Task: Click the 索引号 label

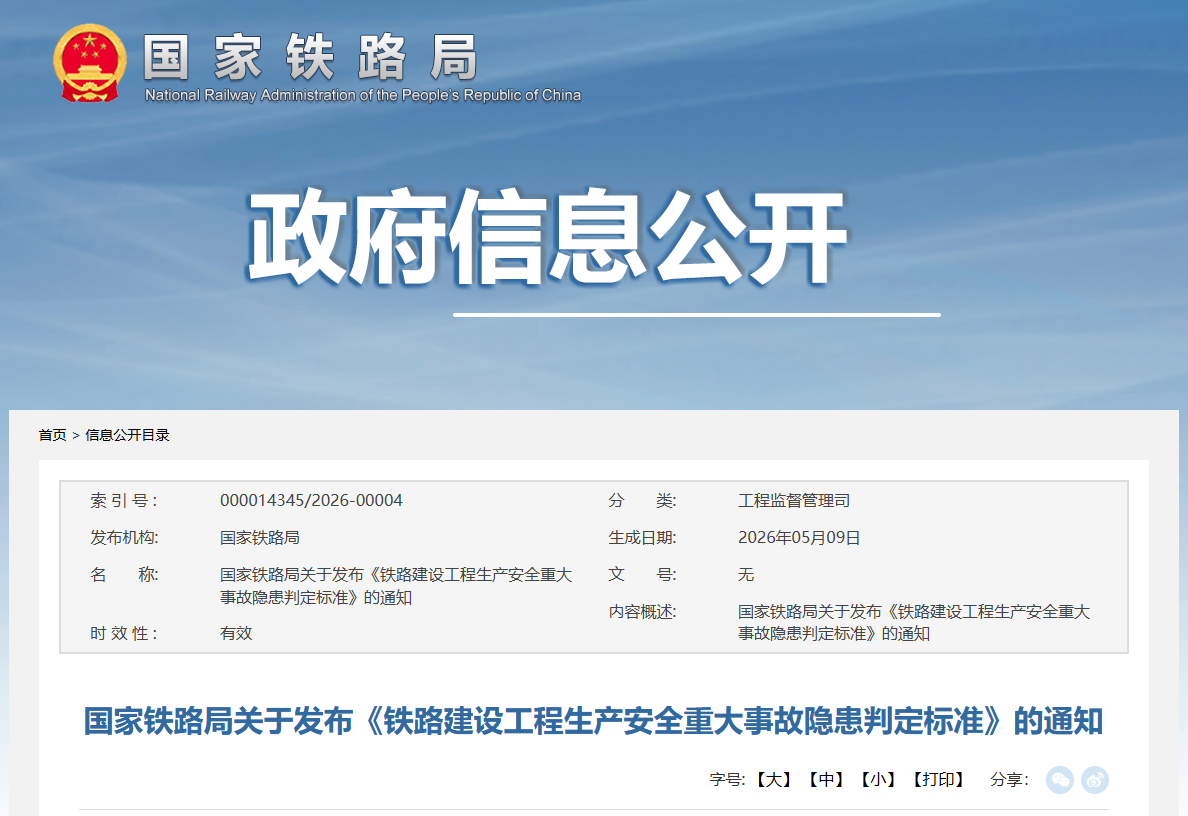Action: [x=124, y=500]
